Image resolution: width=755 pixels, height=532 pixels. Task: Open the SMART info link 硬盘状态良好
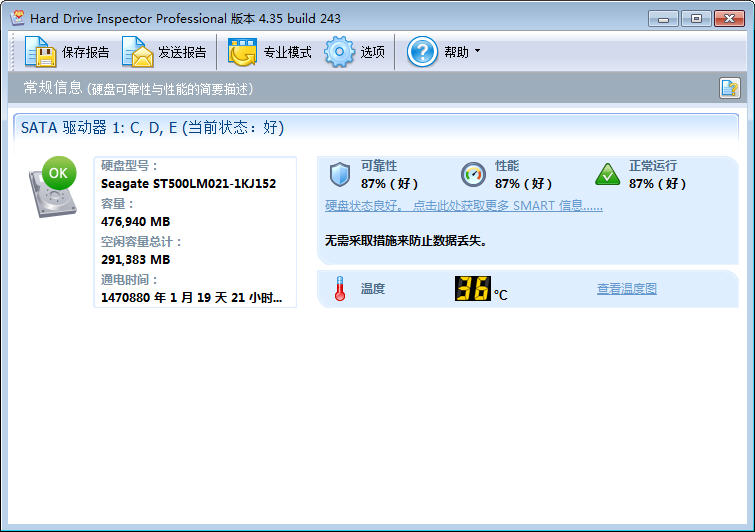[464, 206]
